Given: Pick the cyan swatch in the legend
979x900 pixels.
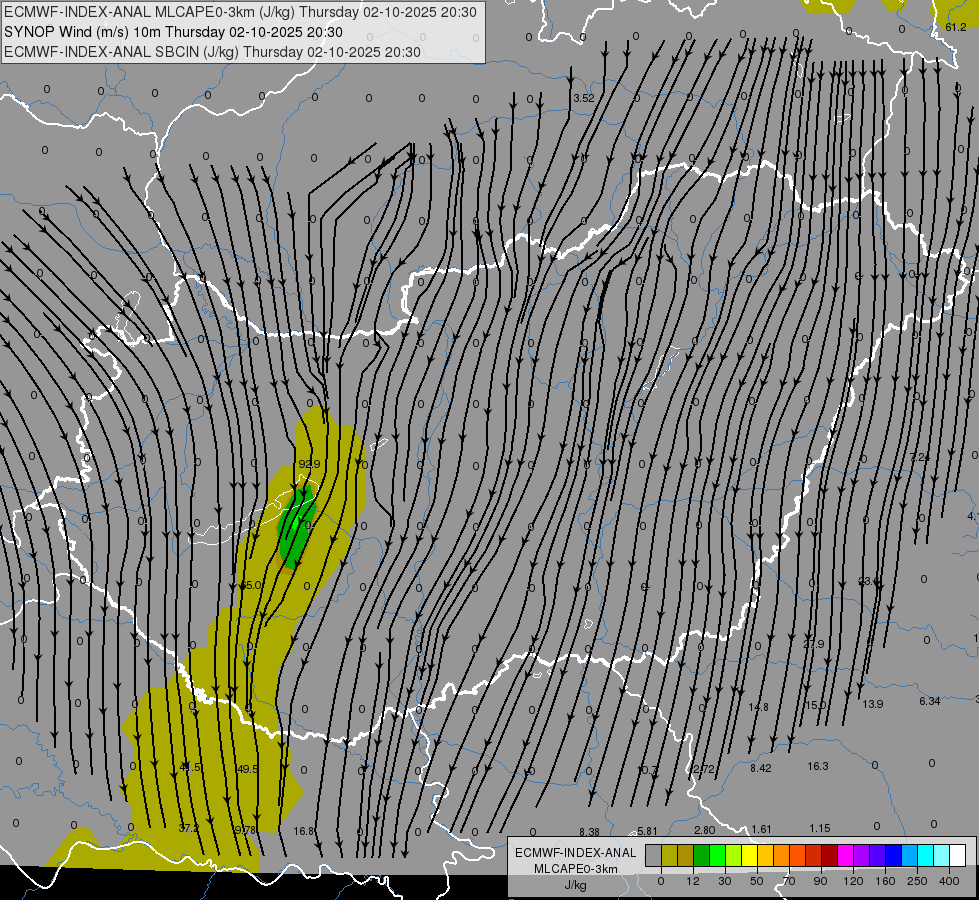Looking at the screenshot, I should tap(925, 855).
